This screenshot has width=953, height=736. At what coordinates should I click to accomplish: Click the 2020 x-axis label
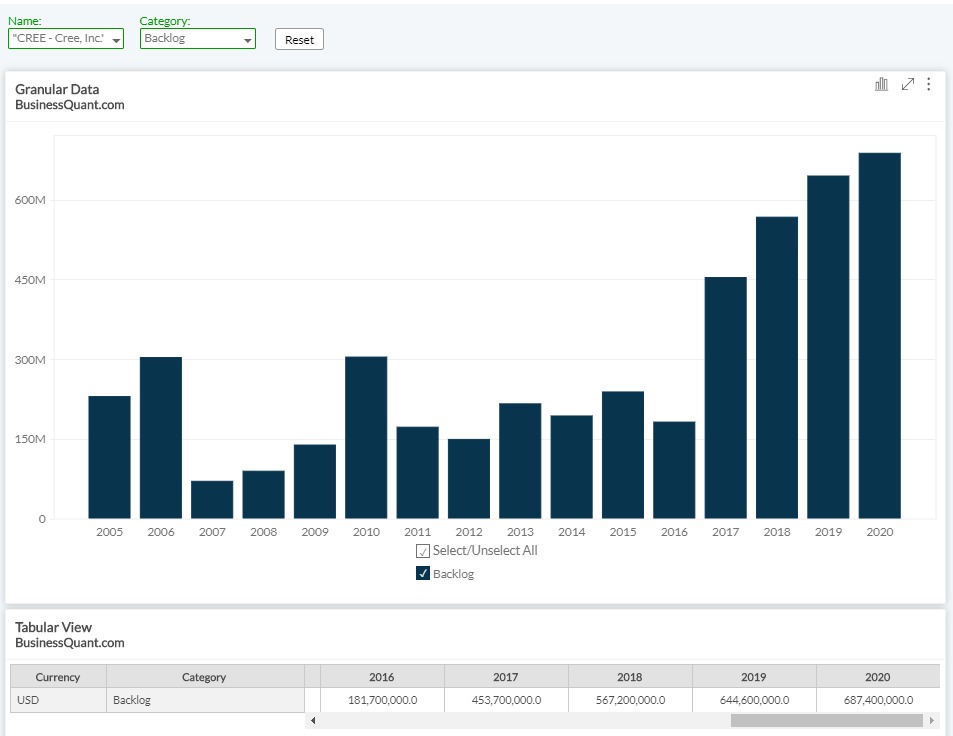click(879, 532)
